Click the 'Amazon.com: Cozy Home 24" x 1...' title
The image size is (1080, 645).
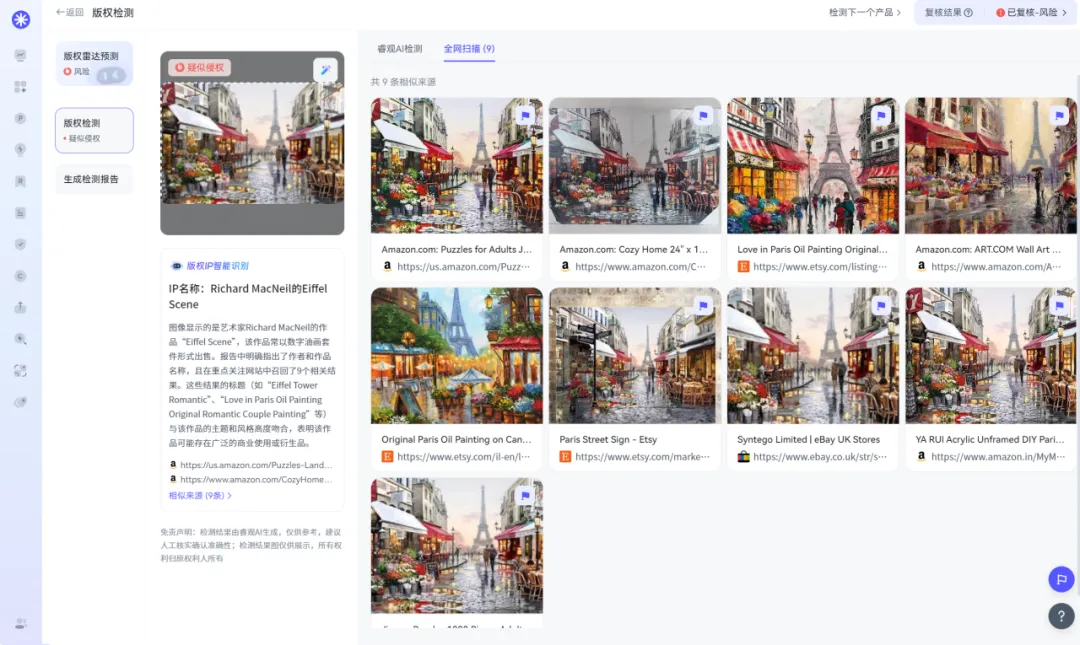[x=634, y=249]
